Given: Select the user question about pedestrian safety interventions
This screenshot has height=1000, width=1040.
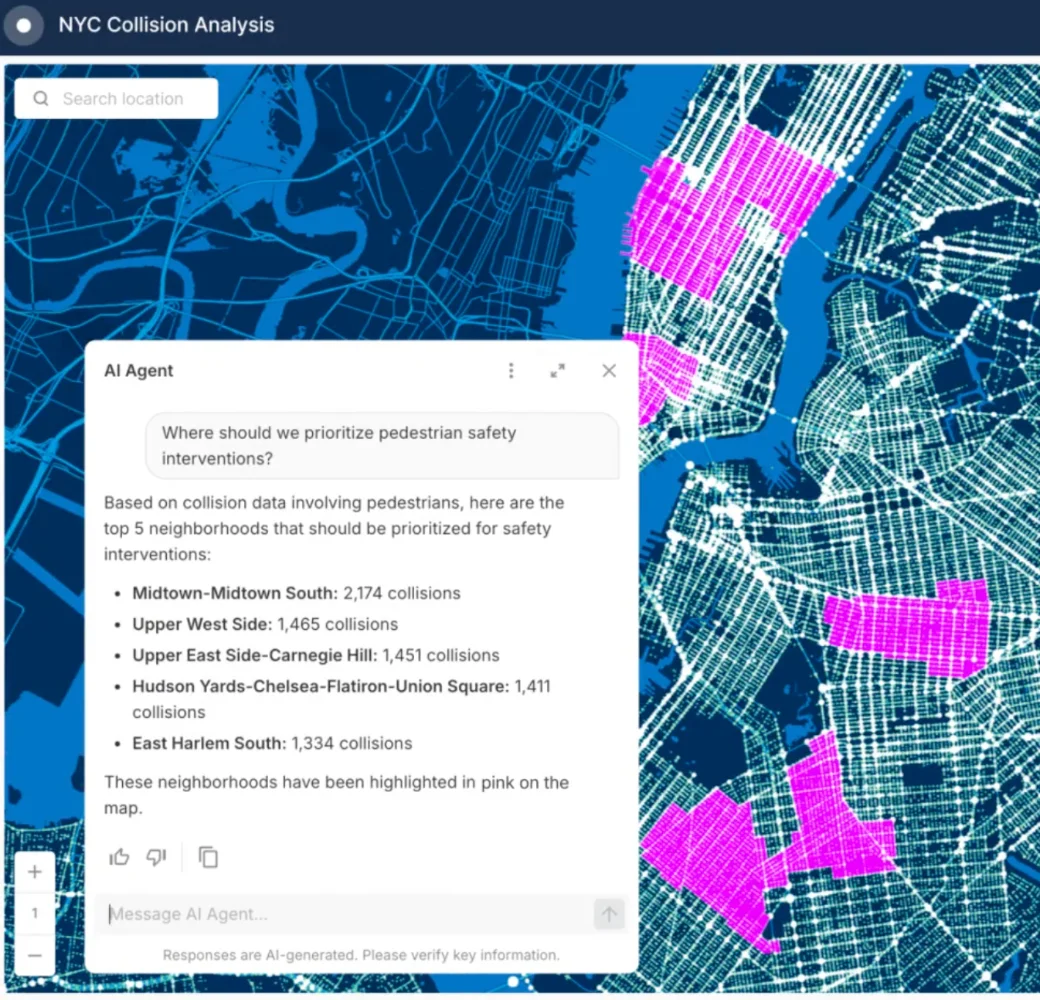Looking at the screenshot, I should [x=382, y=446].
